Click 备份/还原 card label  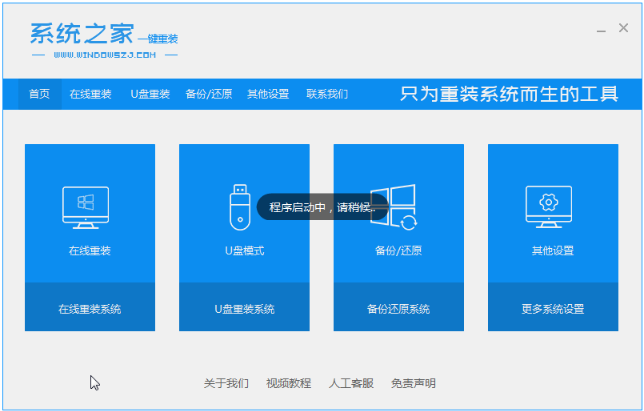(x=398, y=250)
